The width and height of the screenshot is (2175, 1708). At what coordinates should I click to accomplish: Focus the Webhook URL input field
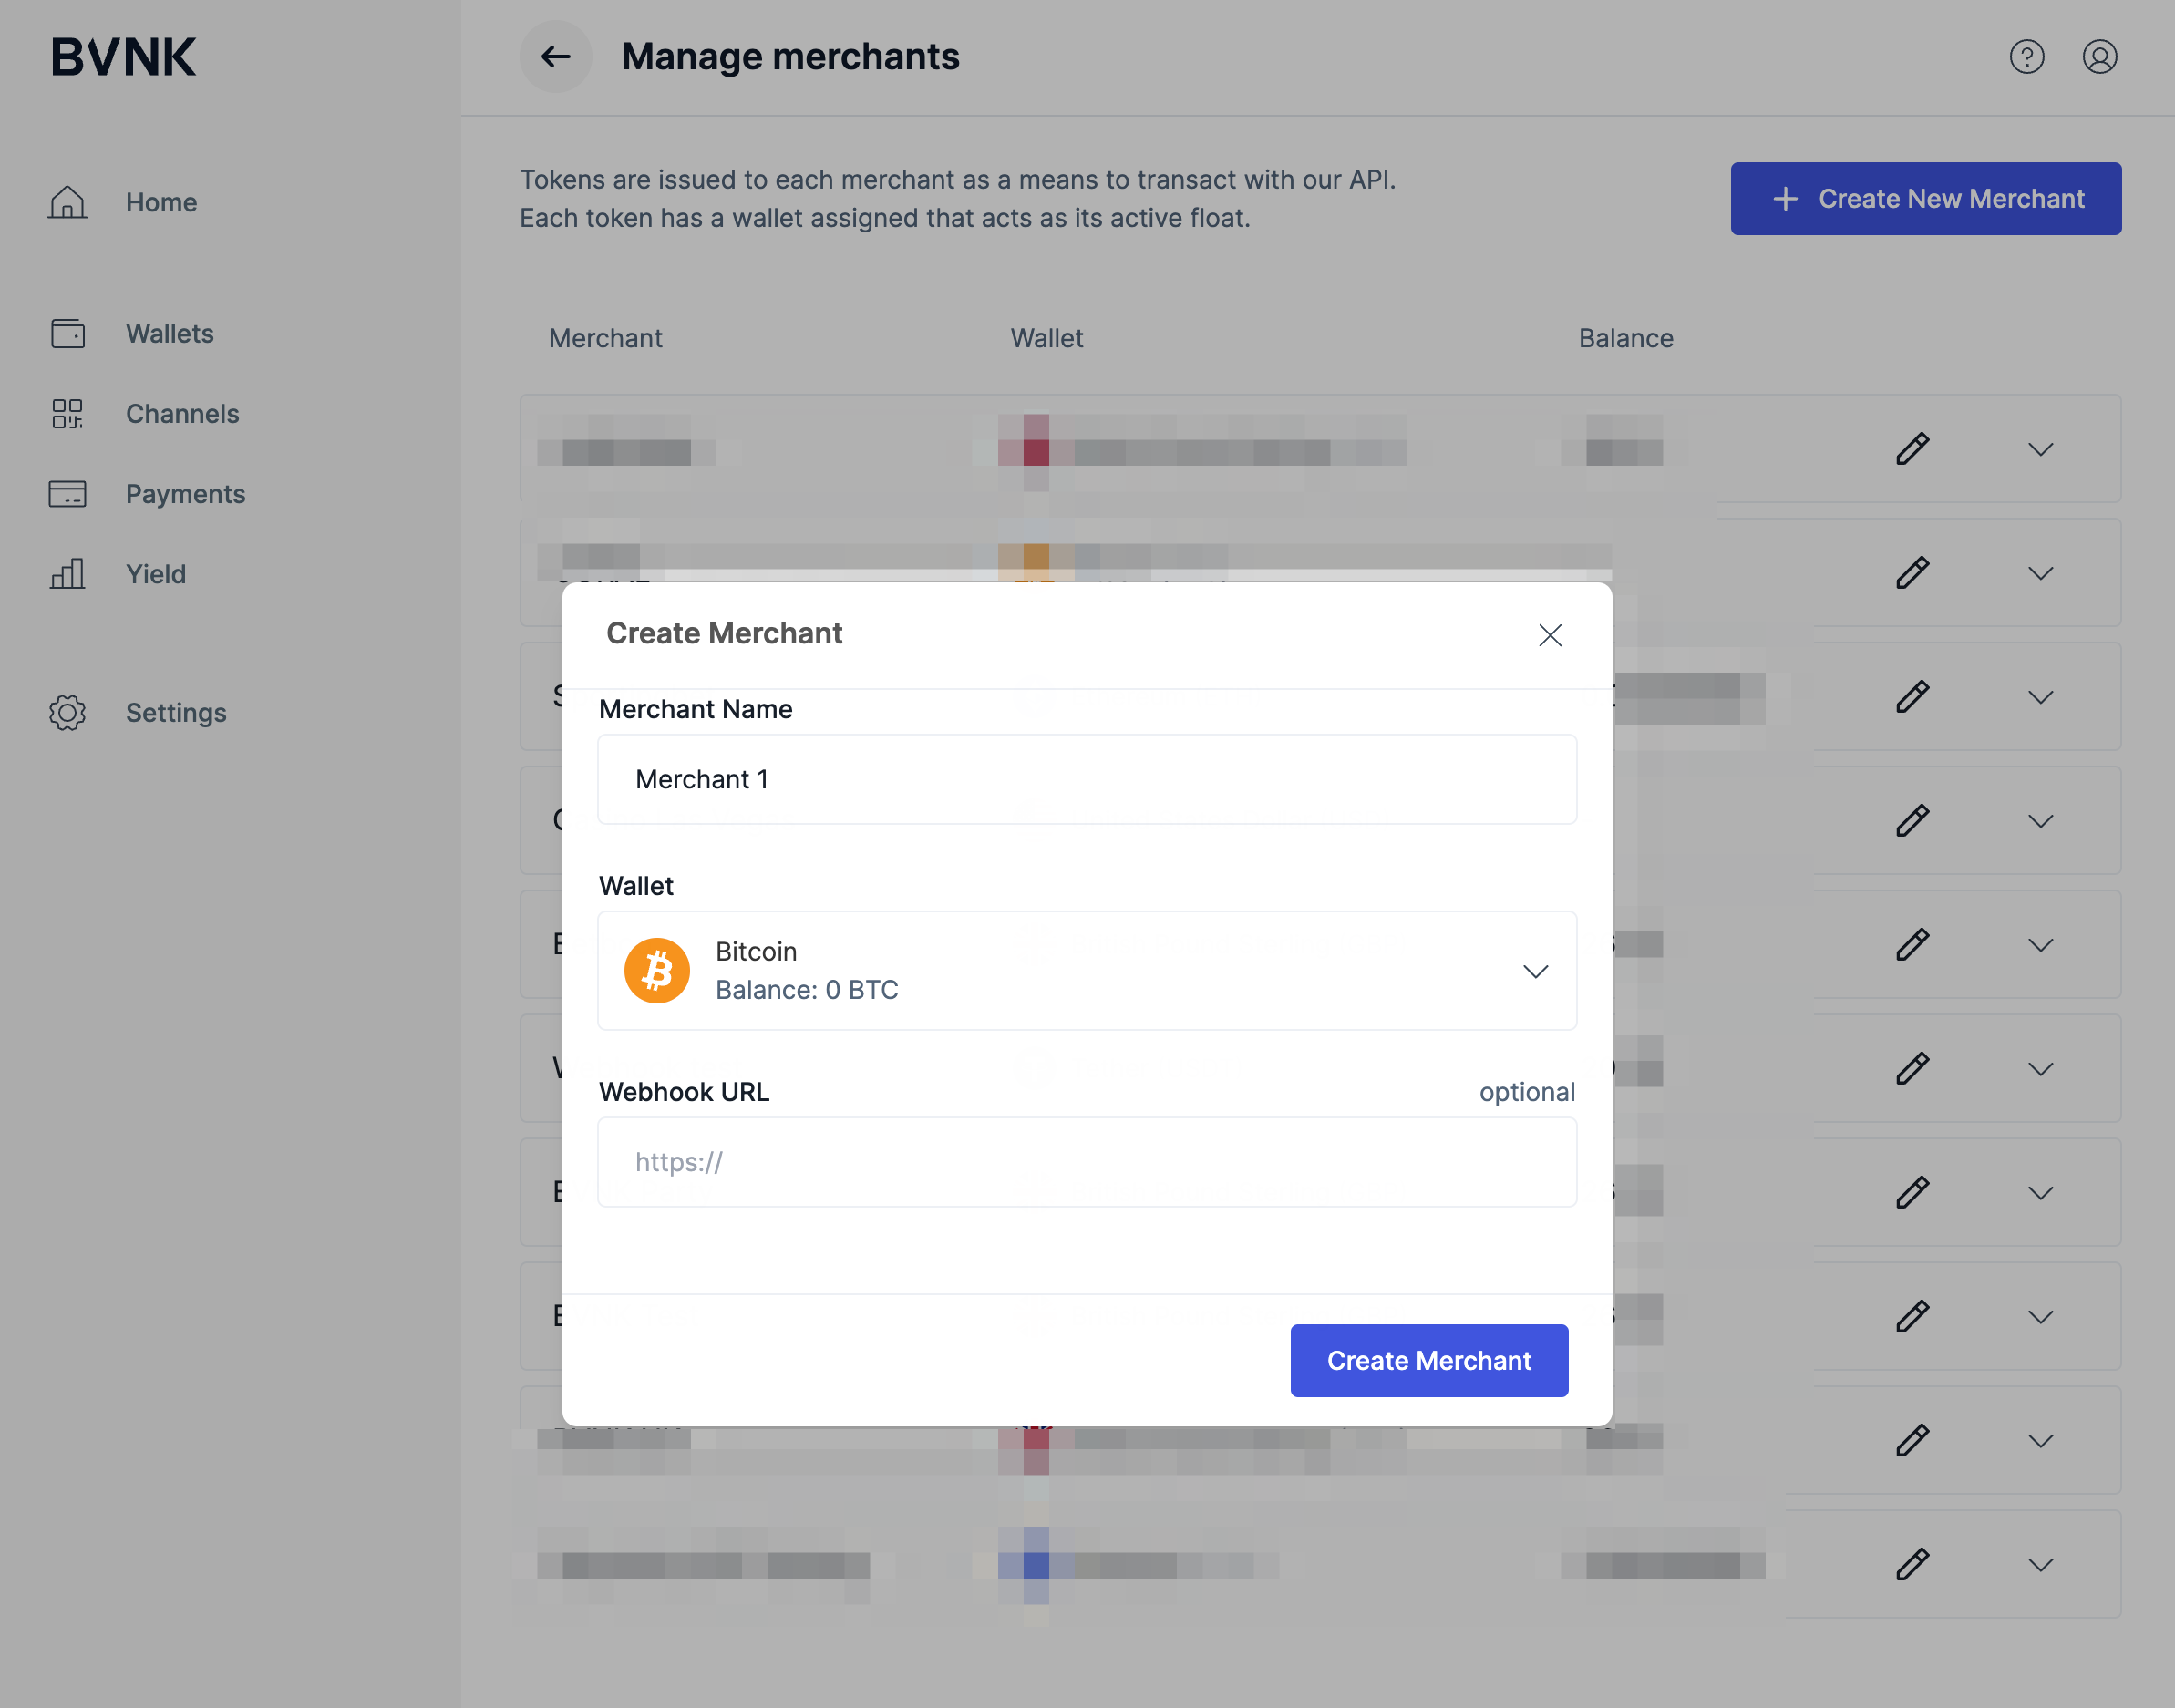pyautogui.click(x=1087, y=1162)
